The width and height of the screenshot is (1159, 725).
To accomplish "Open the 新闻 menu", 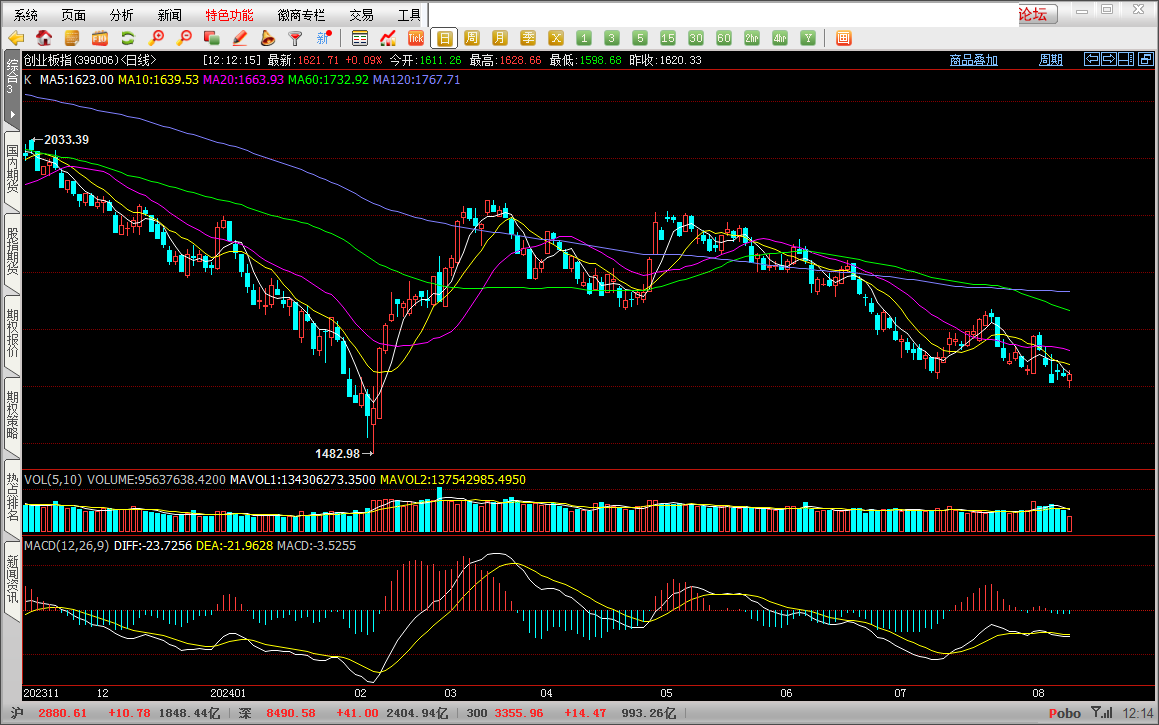I will (169, 15).
